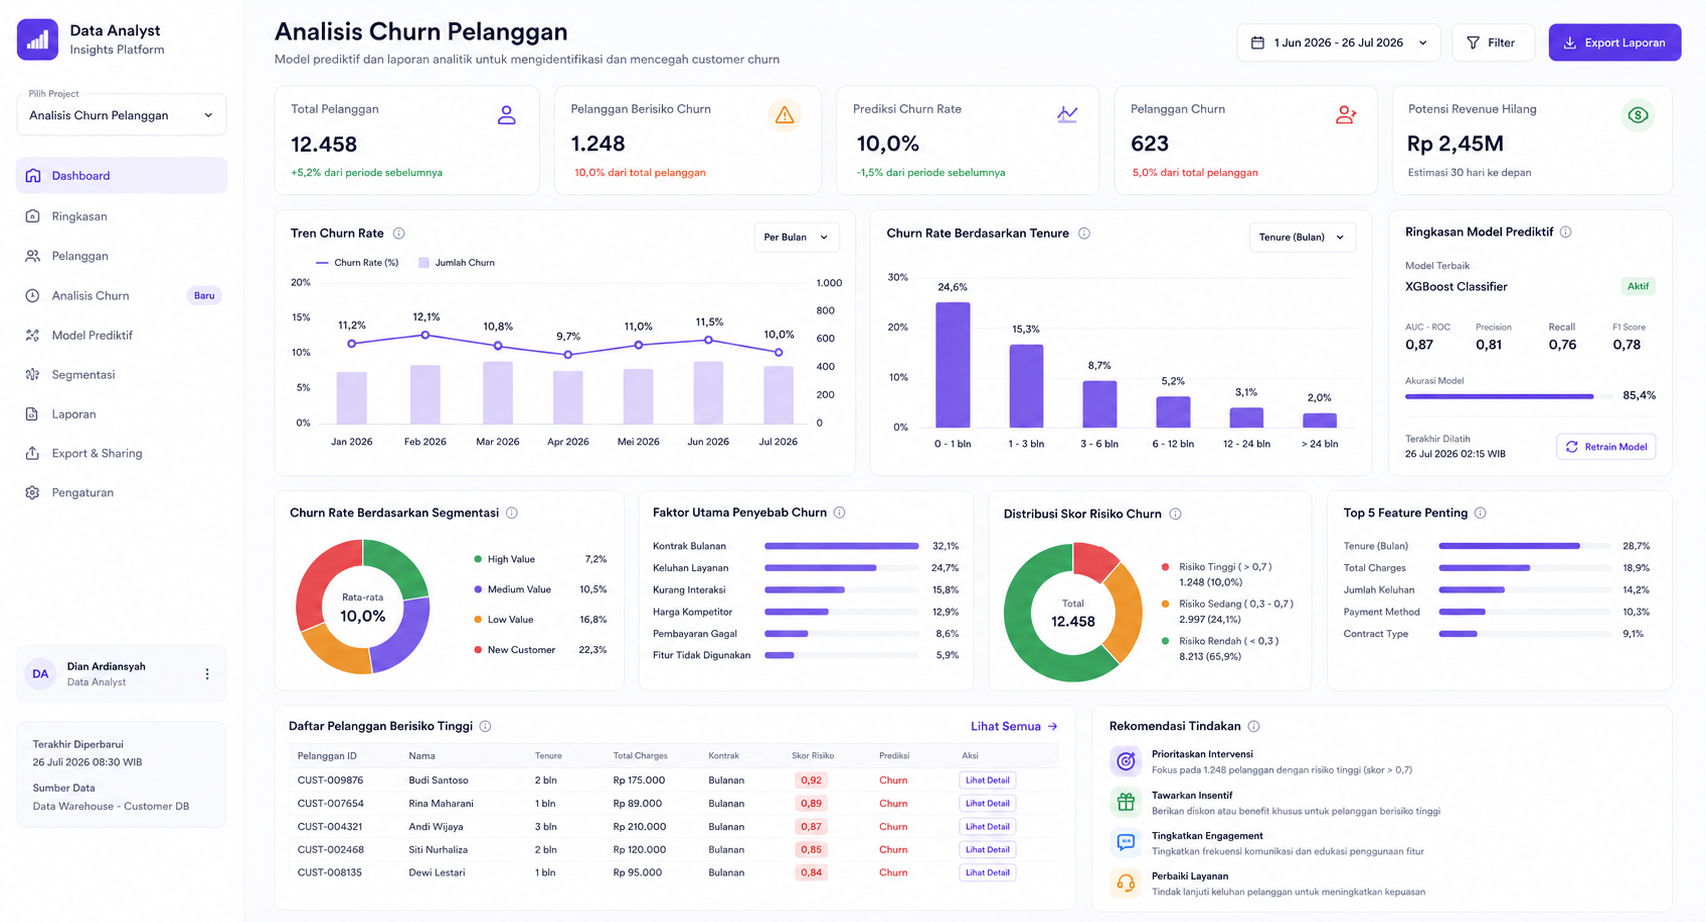Screen dimensions: 1706x922
Task: Click the Pelanggan Churn user icon
Action: click(1346, 115)
